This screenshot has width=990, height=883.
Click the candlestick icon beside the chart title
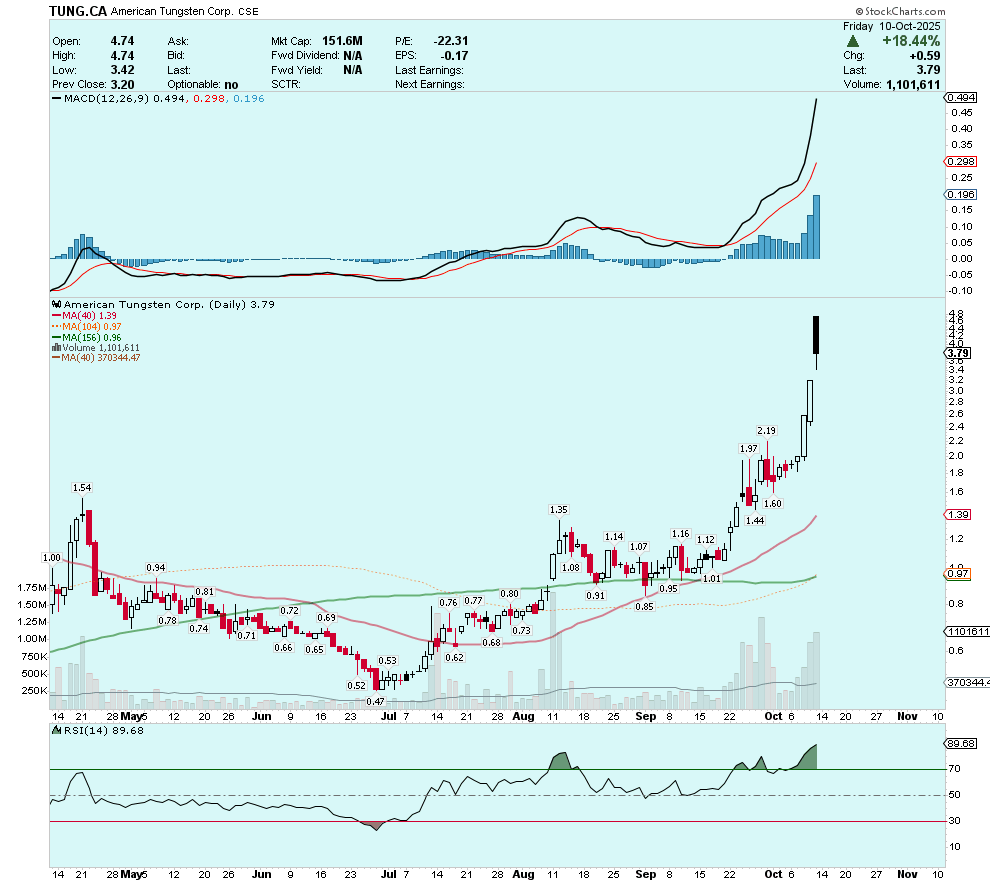[x=57, y=304]
